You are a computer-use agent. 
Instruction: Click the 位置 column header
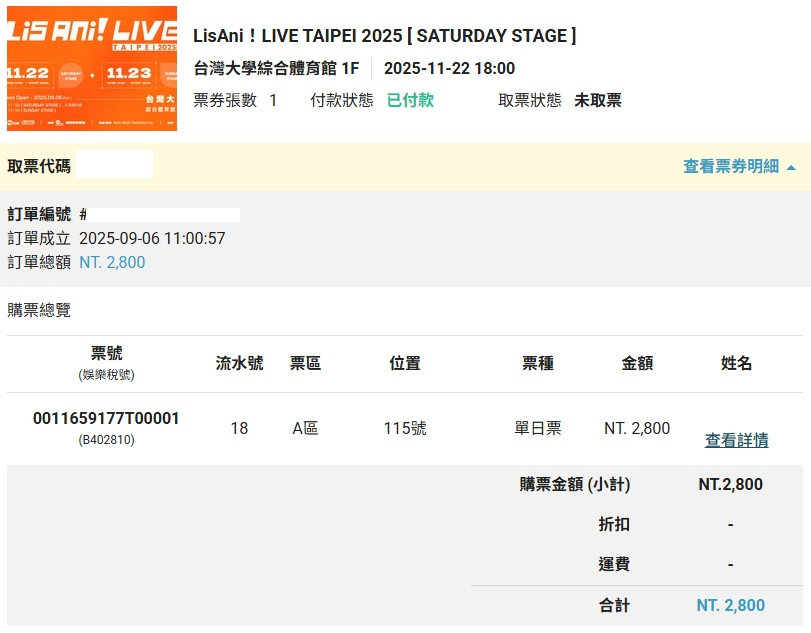click(405, 363)
